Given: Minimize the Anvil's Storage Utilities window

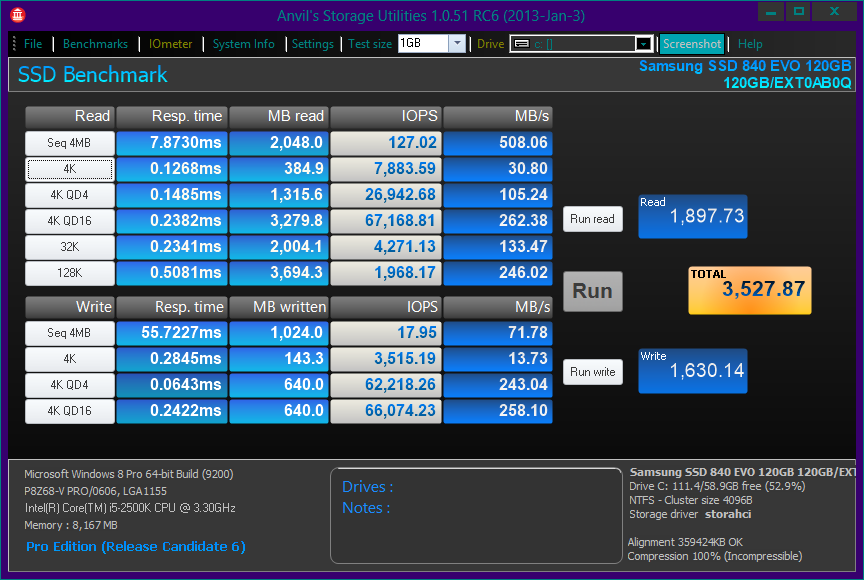Looking at the screenshot, I should point(771,12).
